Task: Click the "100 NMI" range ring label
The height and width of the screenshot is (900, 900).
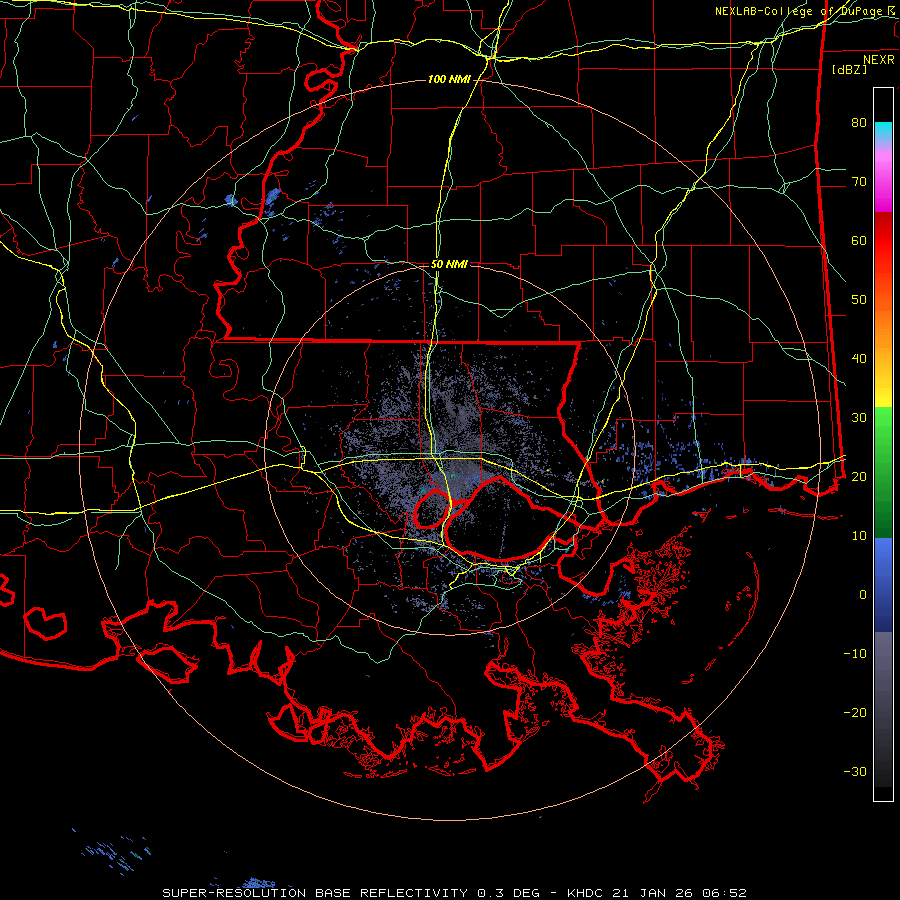Action: (x=449, y=79)
